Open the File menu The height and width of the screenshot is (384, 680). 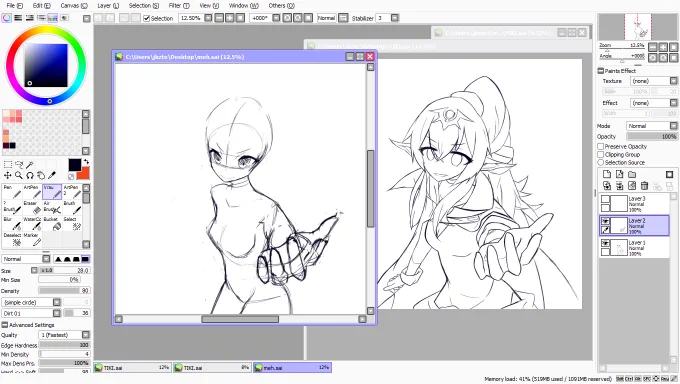click(x=15, y=6)
